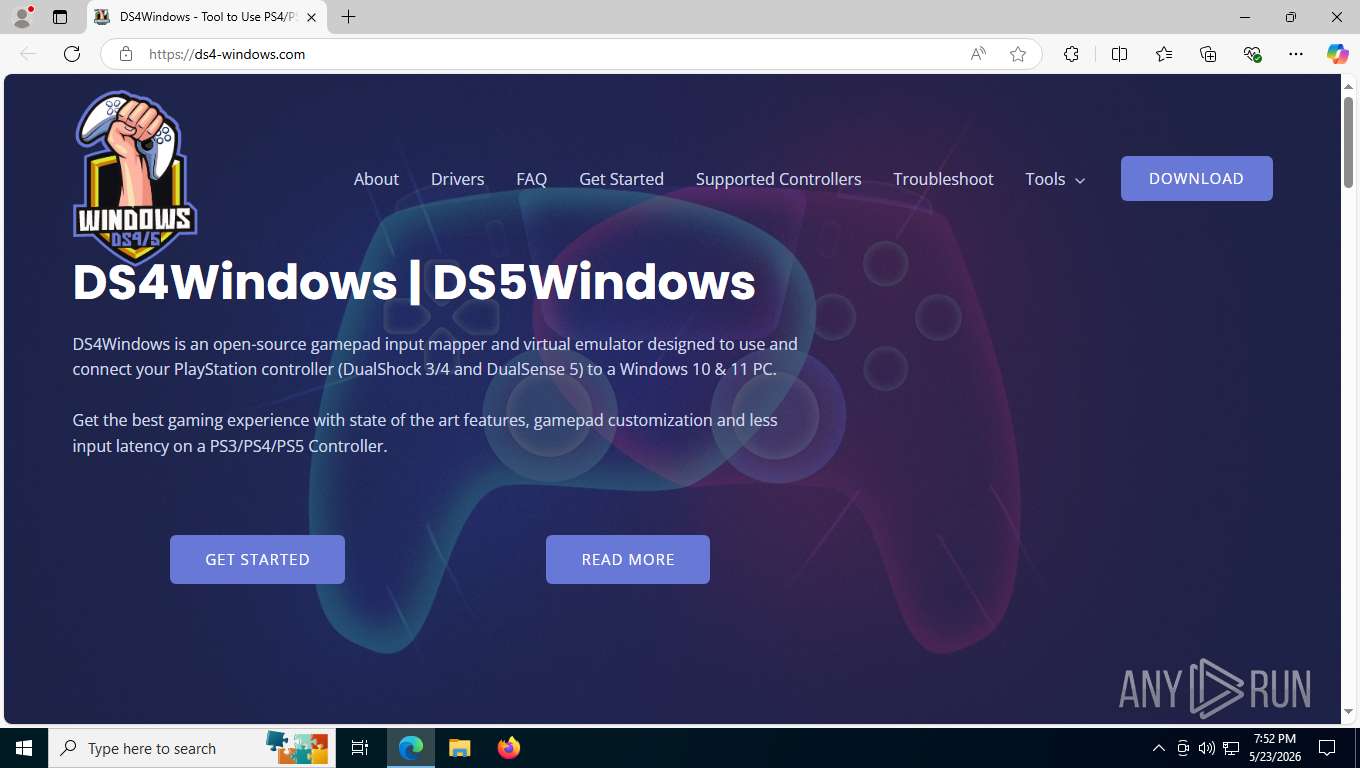Open Supported Controllers page

[x=778, y=179]
